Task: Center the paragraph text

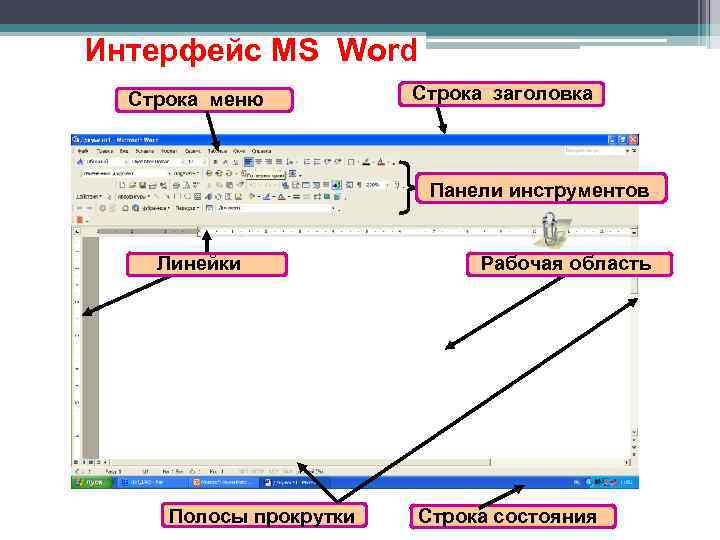Action: coord(259,162)
